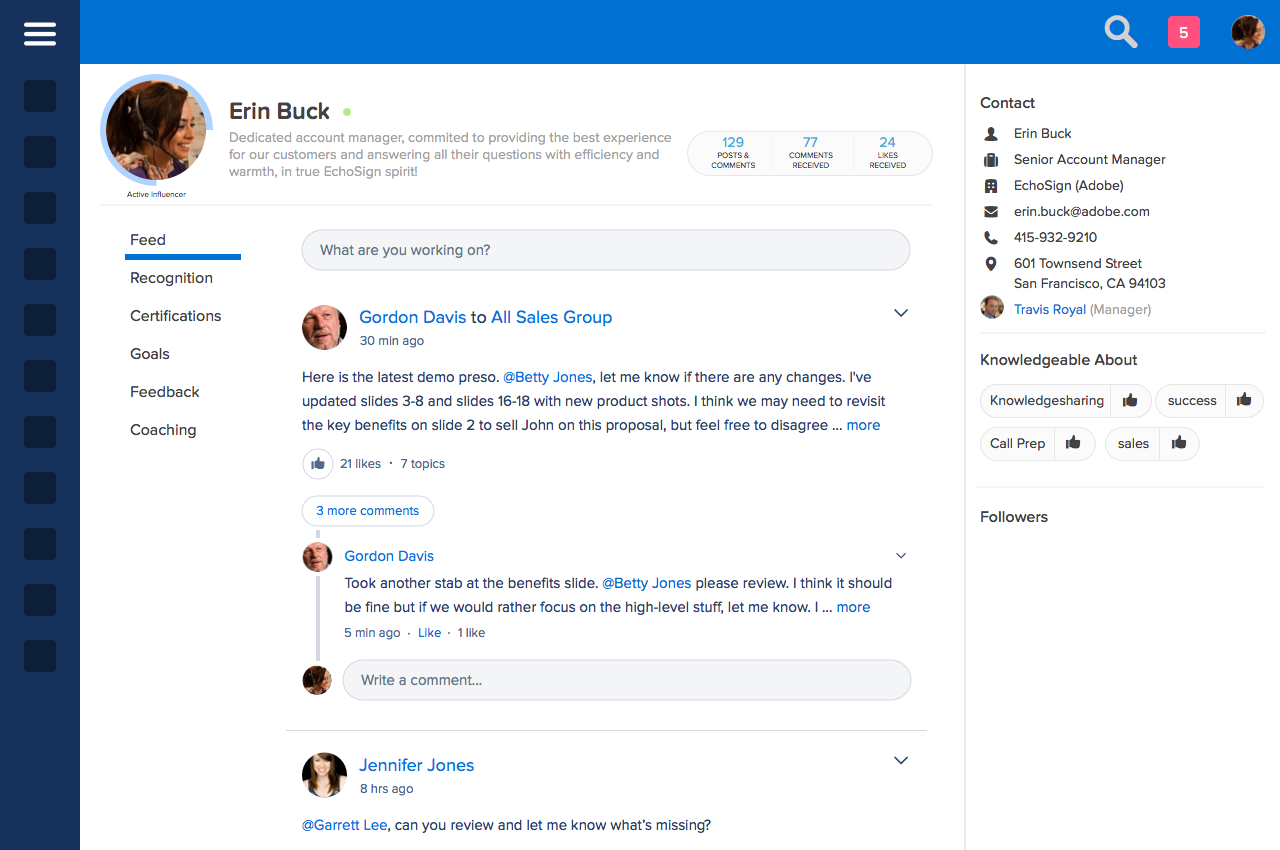Endorse the Call Prep skill thumbs-up

tap(1073, 443)
